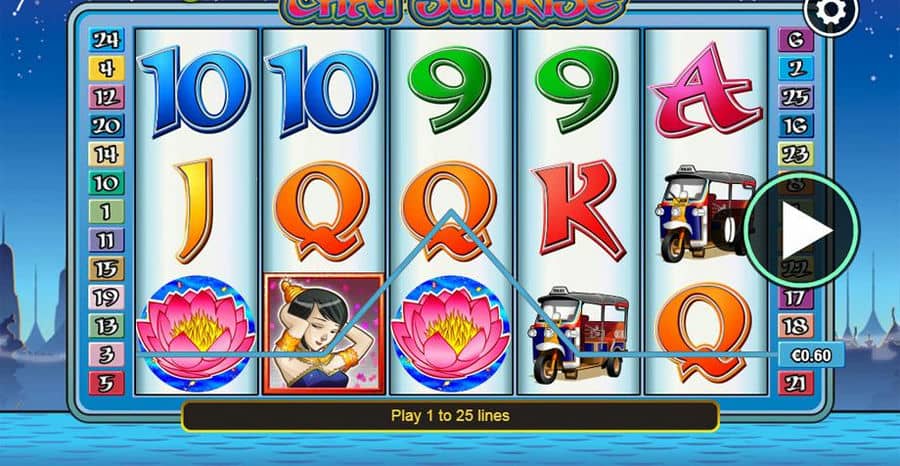The width and height of the screenshot is (900, 466).
Task: Click the tuk-tuk symbol on fourth reel
Action: click(x=578, y=335)
